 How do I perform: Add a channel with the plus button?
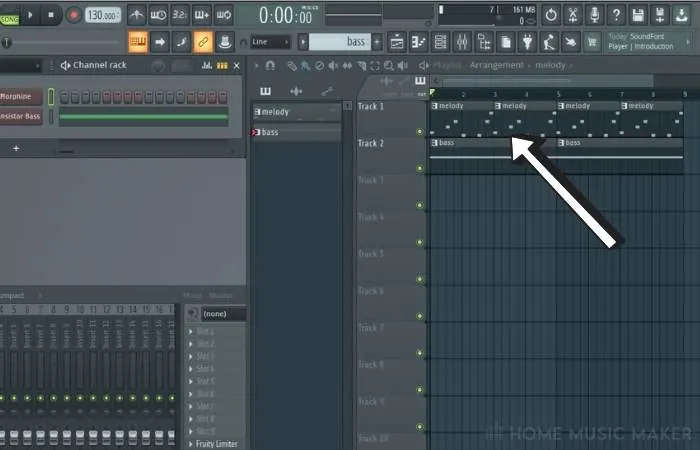click(16, 148)
